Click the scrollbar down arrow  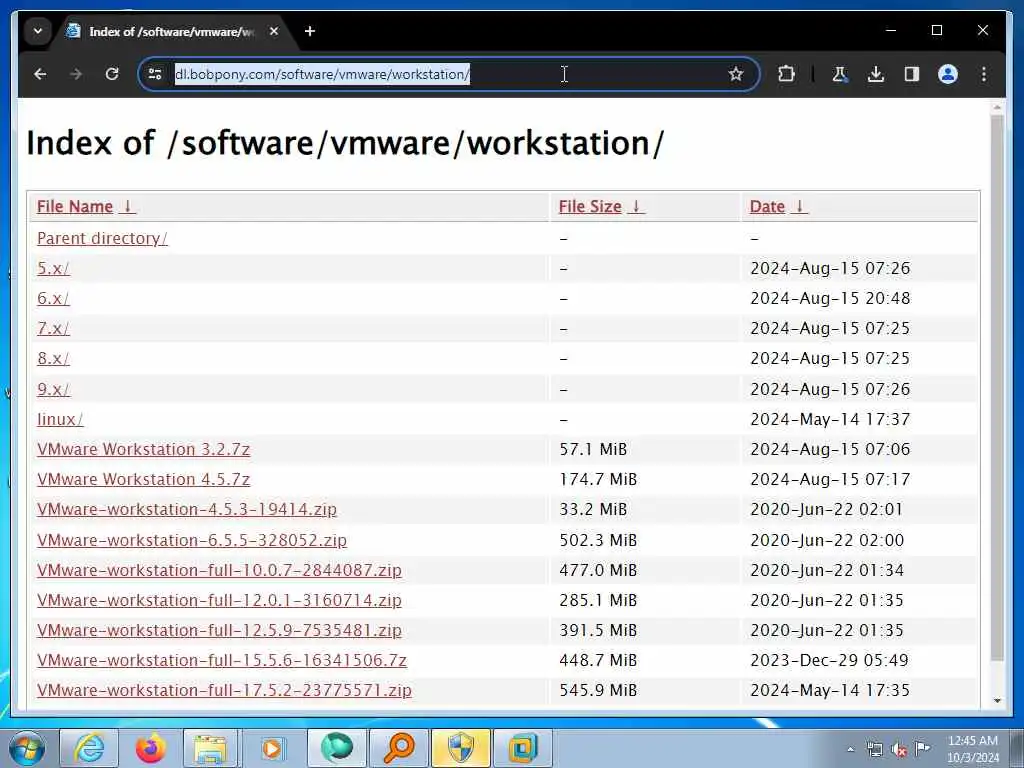(x=997, y=701)
